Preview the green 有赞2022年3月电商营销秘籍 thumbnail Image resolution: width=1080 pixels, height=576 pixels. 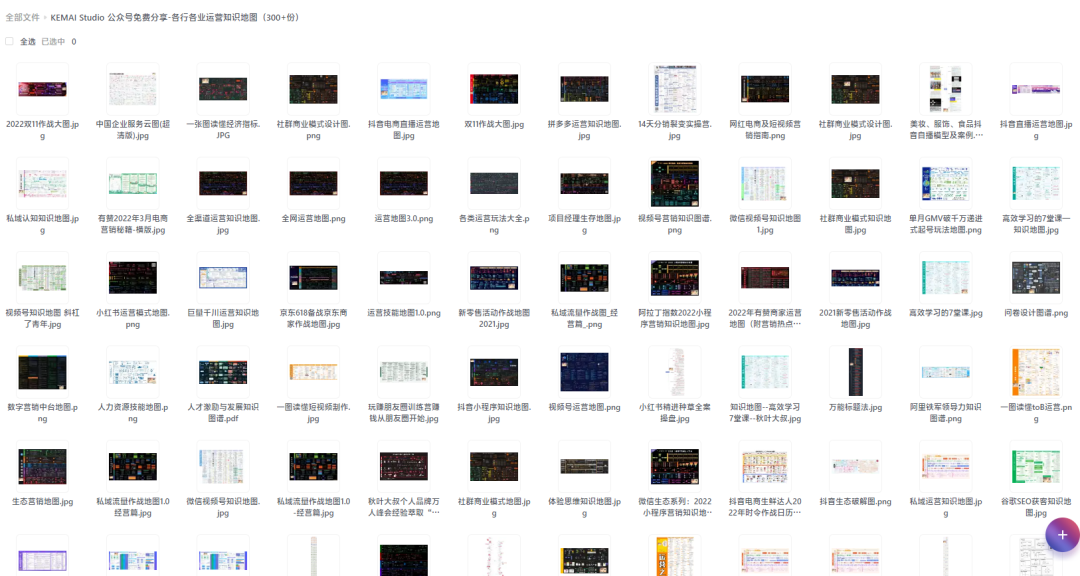pos(133,183)
